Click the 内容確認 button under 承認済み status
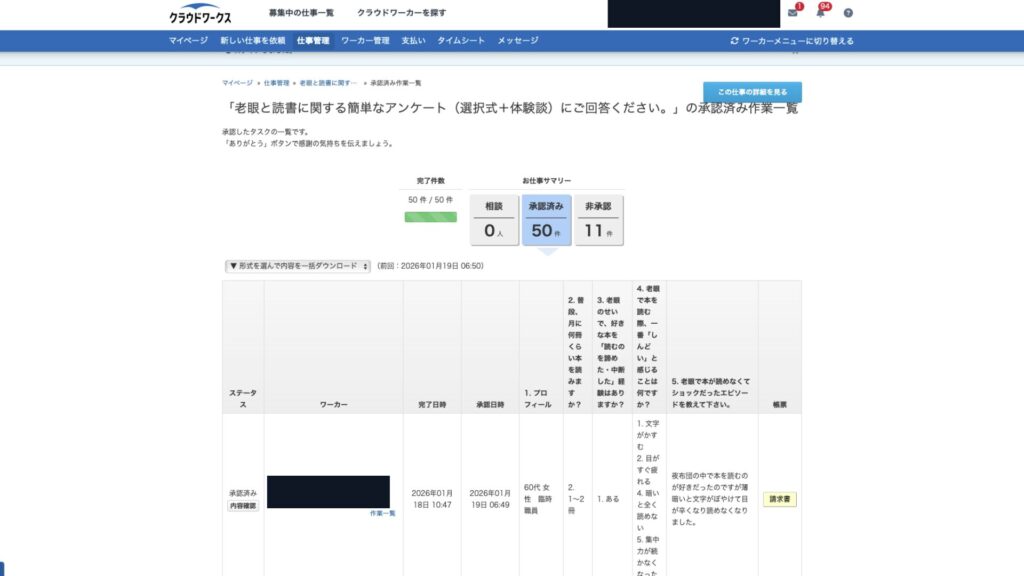 click(243, 506)
